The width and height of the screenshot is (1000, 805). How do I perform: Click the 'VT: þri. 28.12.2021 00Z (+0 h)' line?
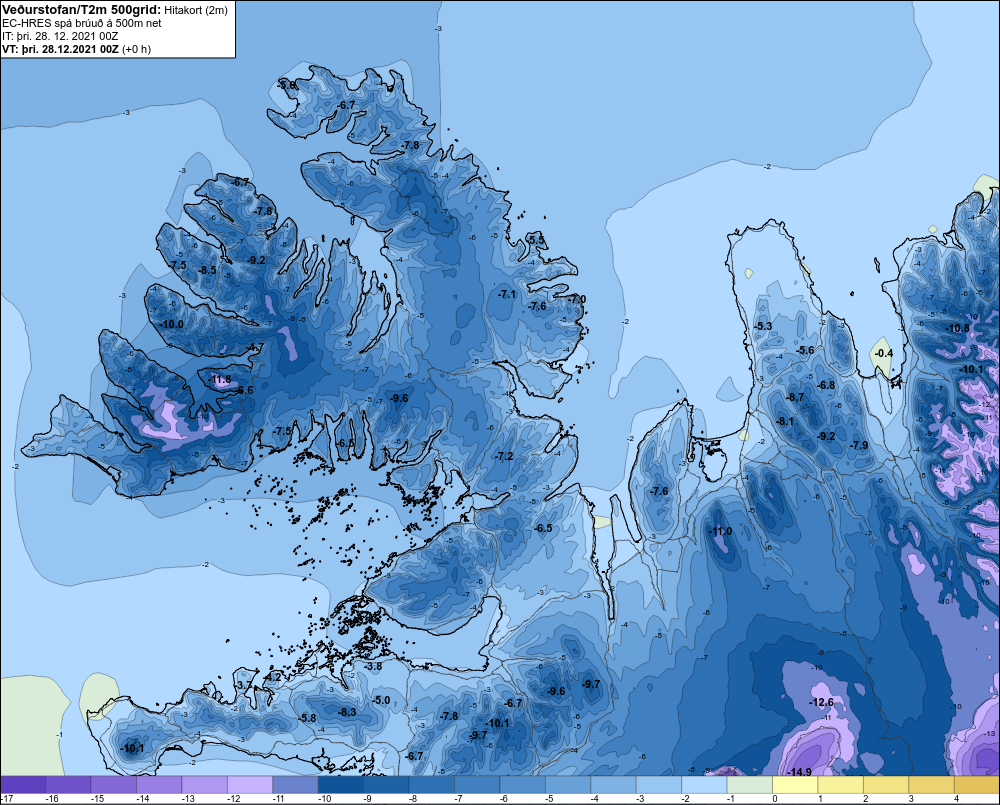pos(77,48)
